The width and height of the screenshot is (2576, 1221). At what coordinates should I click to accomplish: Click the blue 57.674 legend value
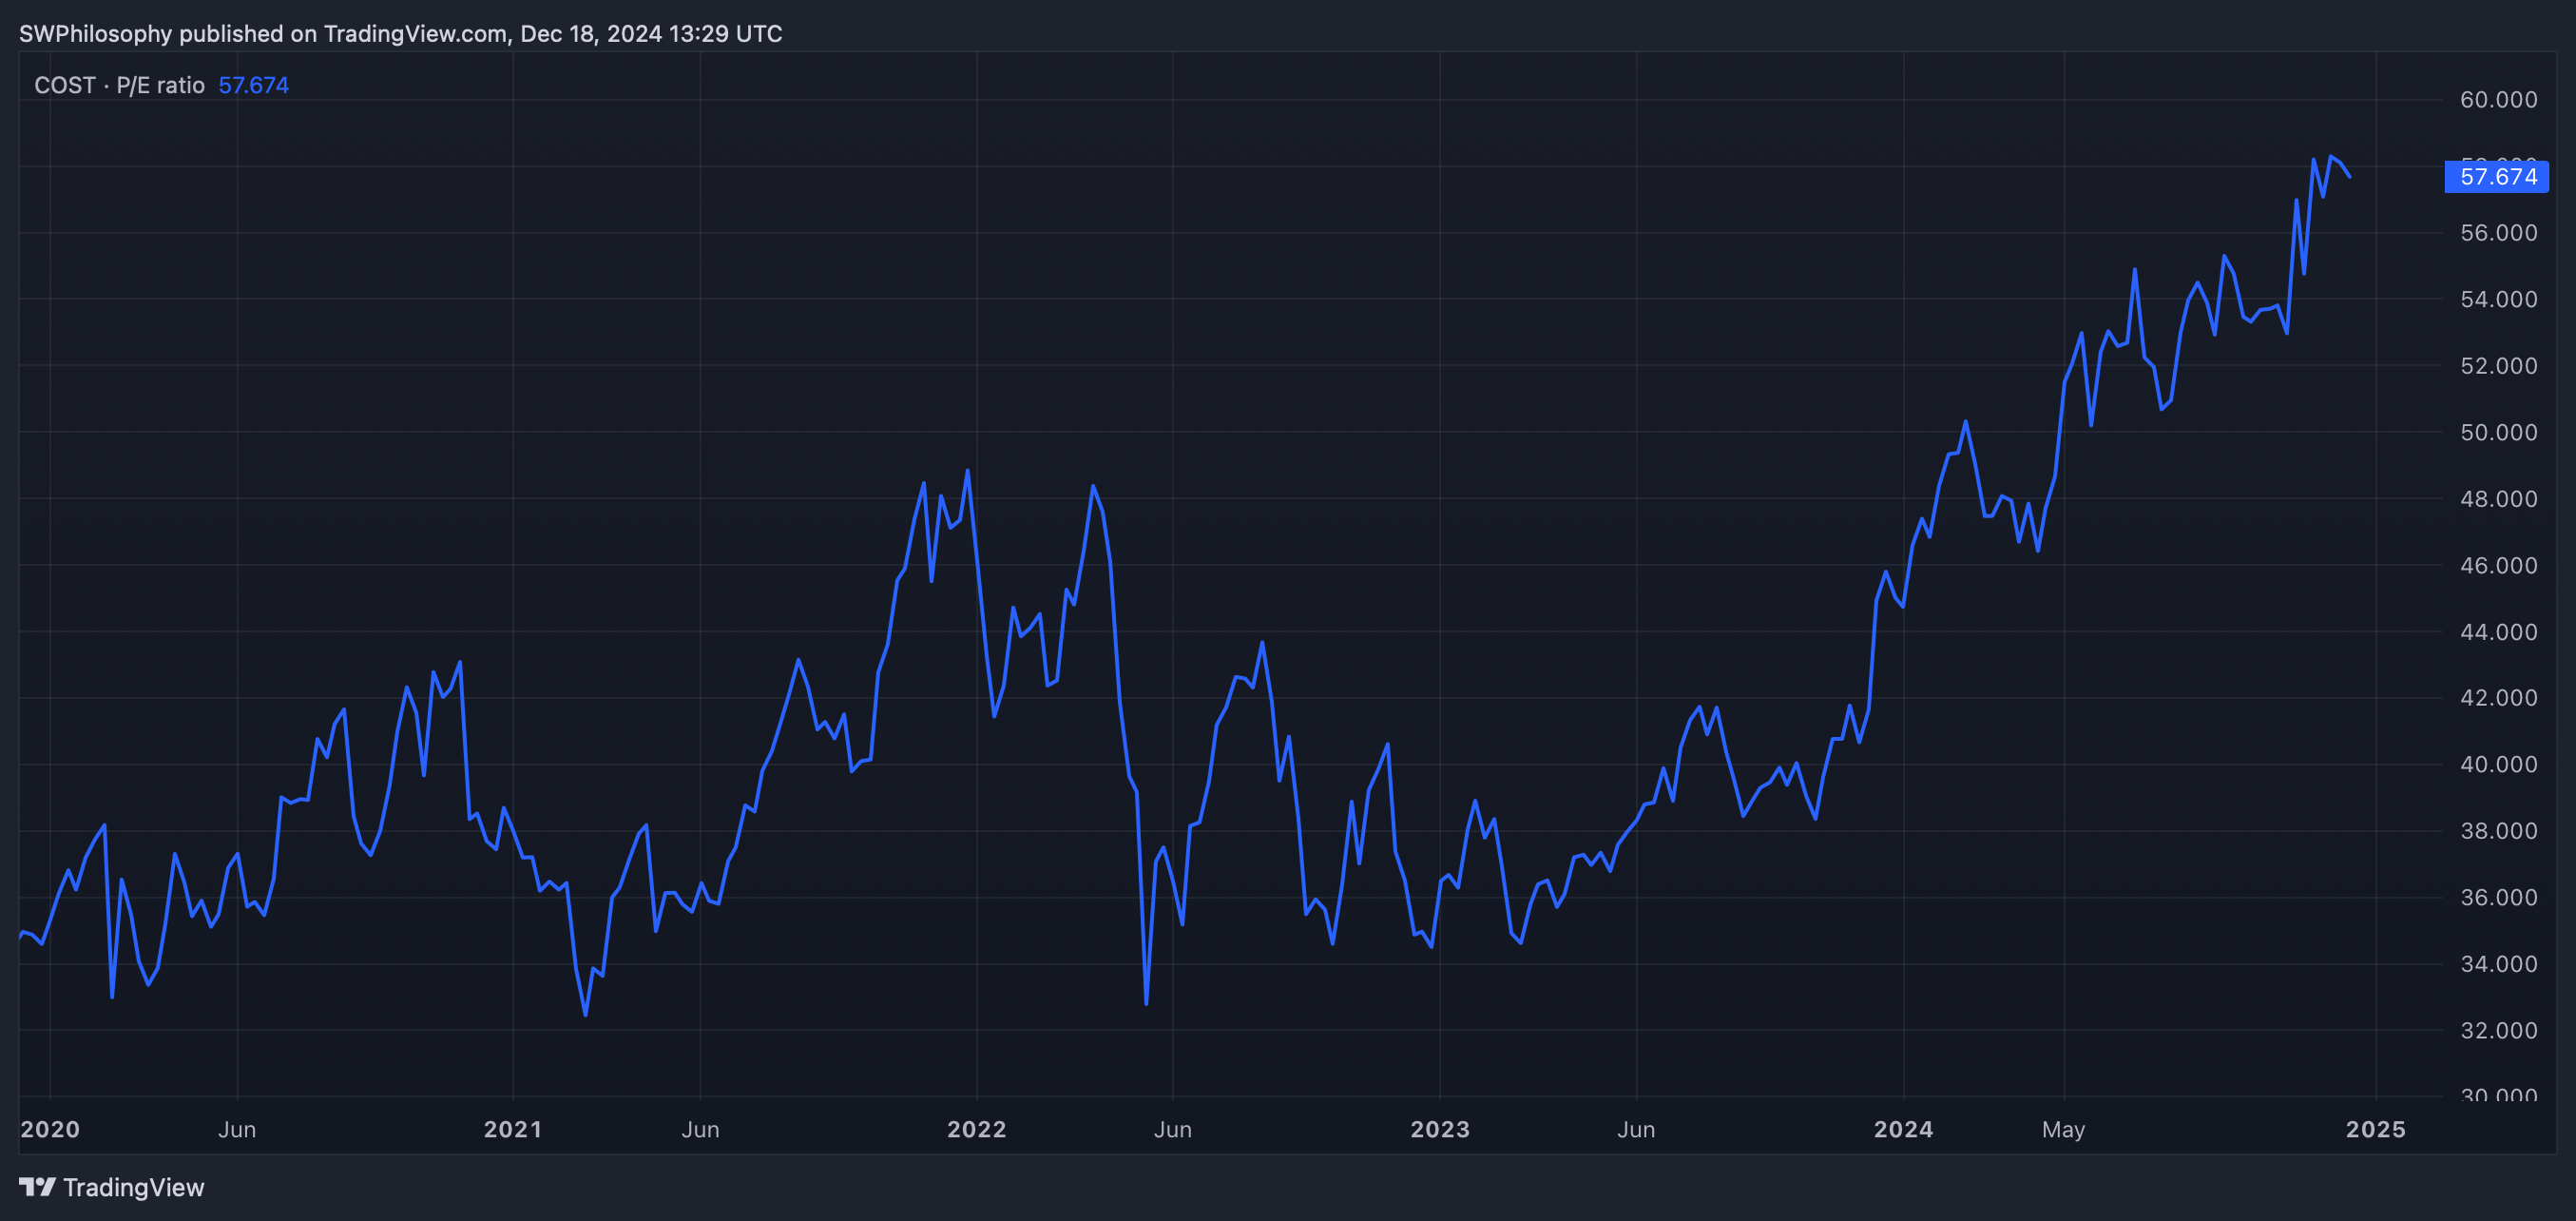tap(253, 85)
